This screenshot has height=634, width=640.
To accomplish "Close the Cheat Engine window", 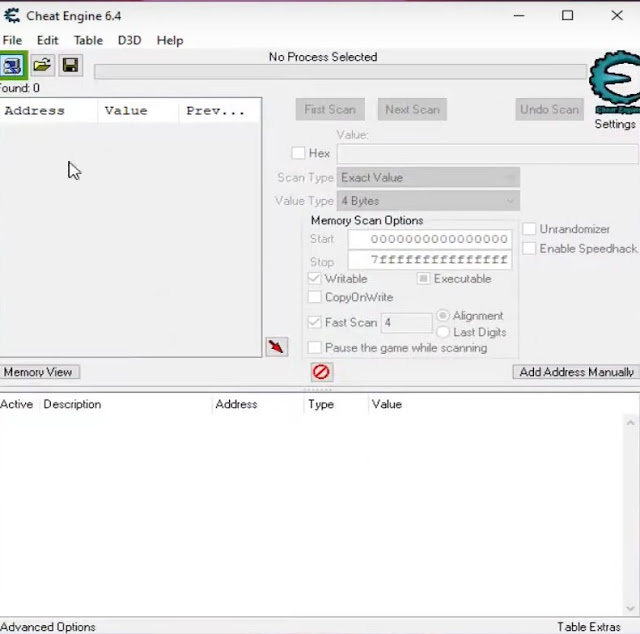I will coord(617,16).
